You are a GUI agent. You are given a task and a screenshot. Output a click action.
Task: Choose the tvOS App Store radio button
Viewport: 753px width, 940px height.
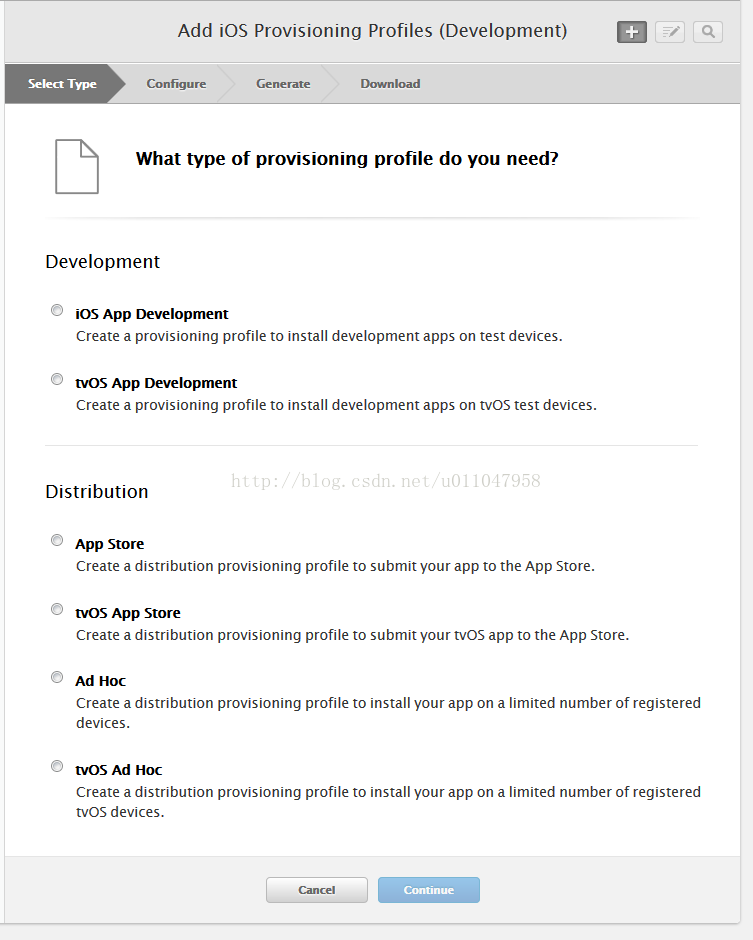click(57, 609)
